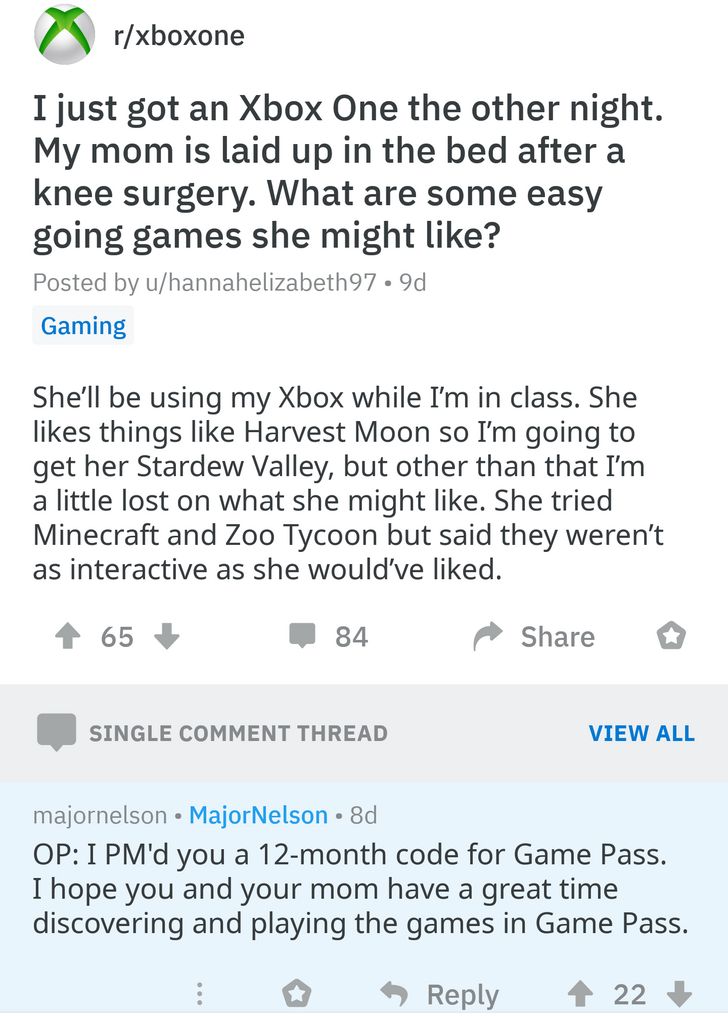The image size is (728, 1016).
Task: Select the Gaming flair tag
Action: pos(83,326)
